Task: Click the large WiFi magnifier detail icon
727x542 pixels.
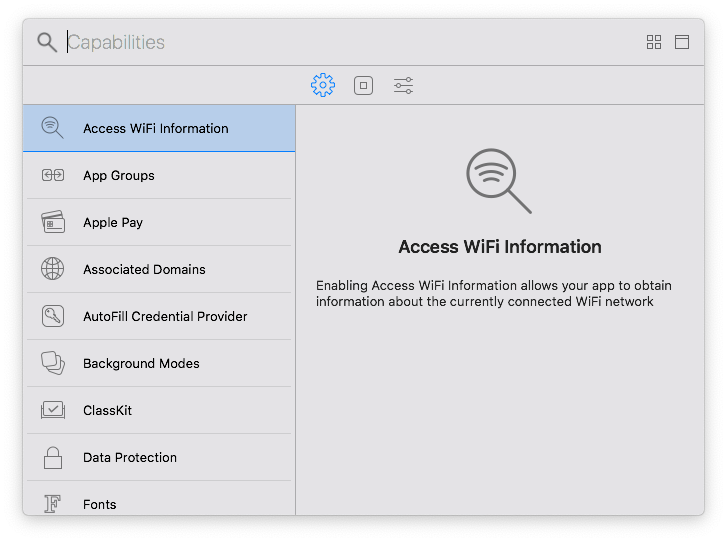Action: click(498, 181)
